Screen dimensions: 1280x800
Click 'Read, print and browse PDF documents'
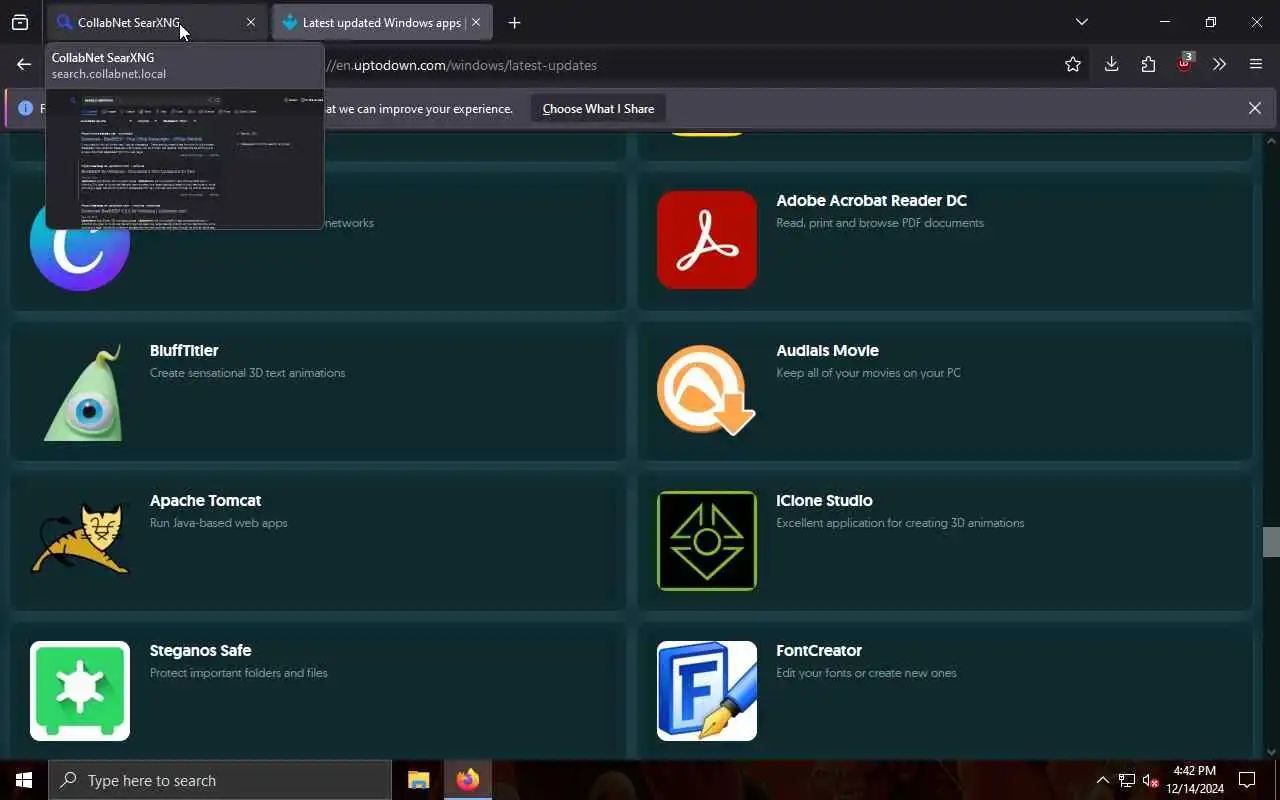[x=880, y=222]
